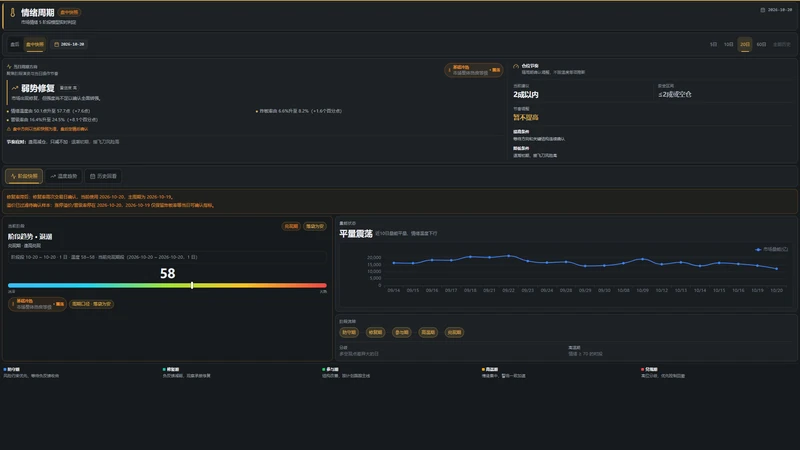Click the teal 修复期 legend square in the bottom legend row

(164, 369)
